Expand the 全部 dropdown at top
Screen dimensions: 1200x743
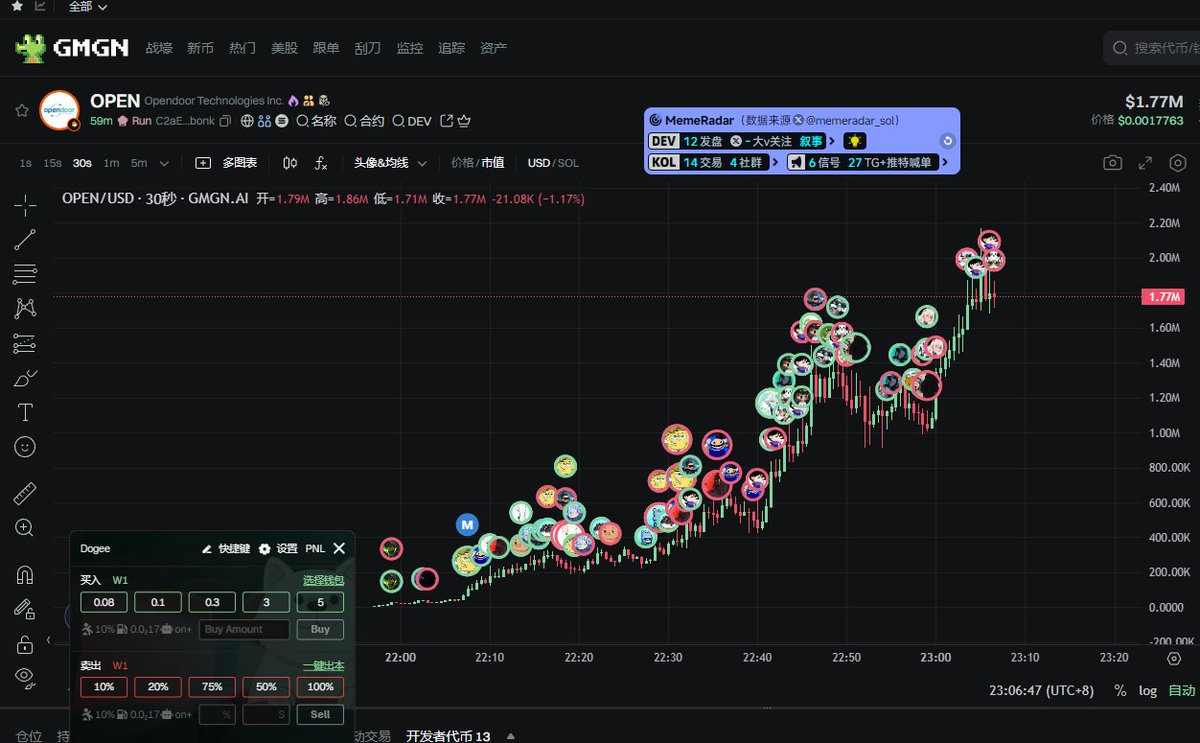(88, 6)
